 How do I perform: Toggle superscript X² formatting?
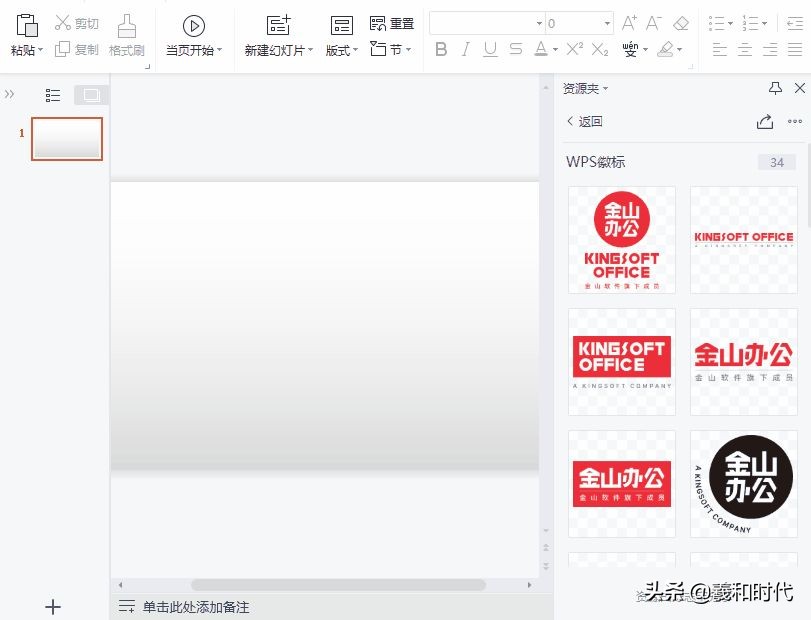(x=574, y=49)
